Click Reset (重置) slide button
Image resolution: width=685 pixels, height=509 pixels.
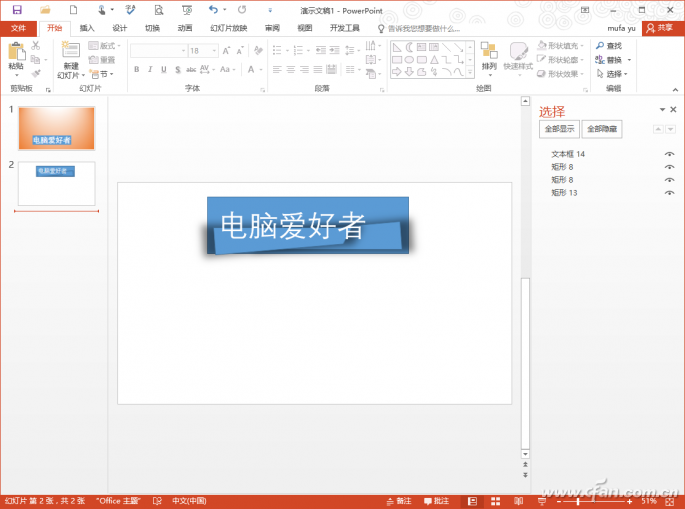102,60
